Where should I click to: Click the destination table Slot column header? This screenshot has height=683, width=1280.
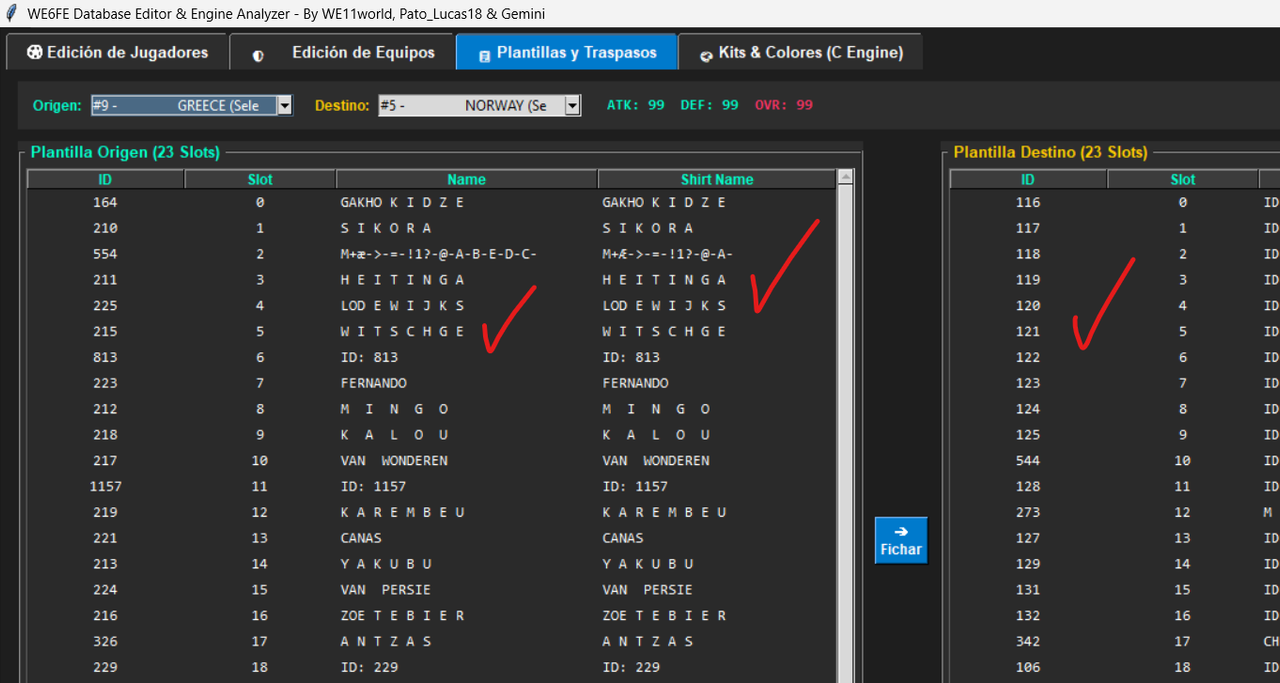click(x=1183, y=179)
